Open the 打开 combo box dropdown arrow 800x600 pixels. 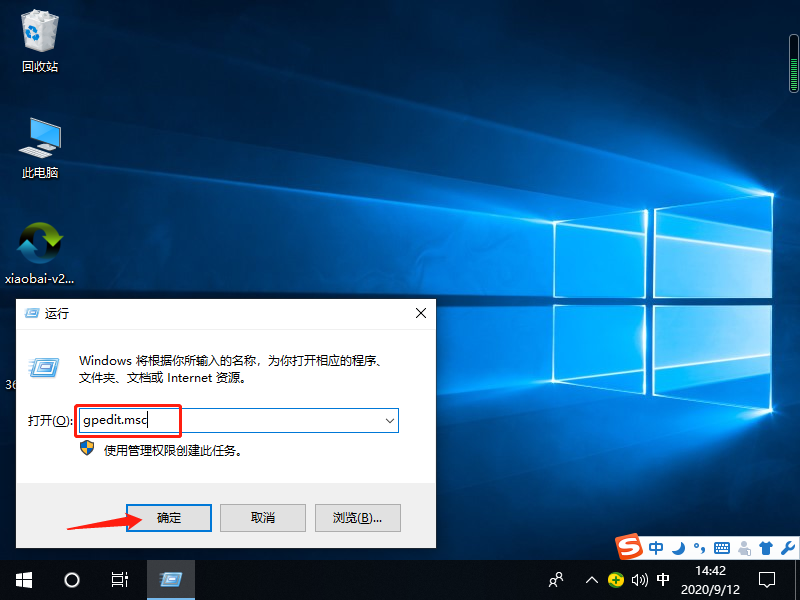[x=389, y=420]
